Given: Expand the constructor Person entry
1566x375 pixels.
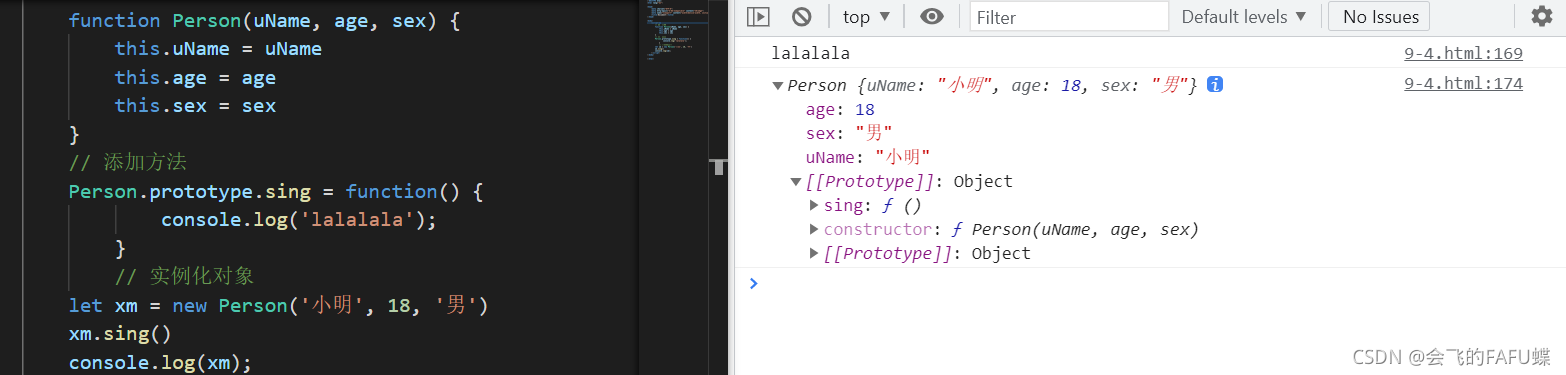Looking at the screenshot, I should (814, 229).
